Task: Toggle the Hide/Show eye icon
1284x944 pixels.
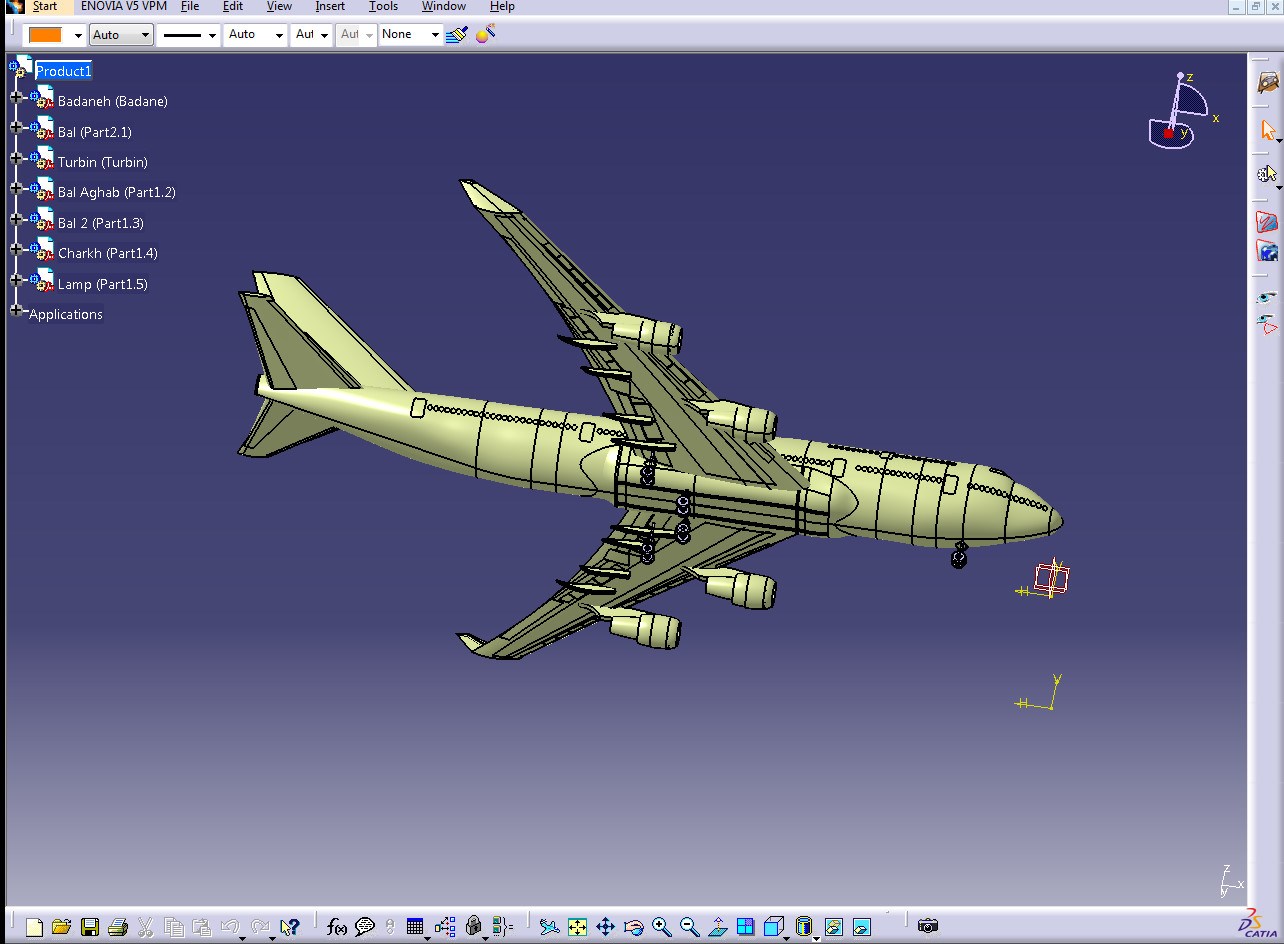Action: pos(1268,297)
